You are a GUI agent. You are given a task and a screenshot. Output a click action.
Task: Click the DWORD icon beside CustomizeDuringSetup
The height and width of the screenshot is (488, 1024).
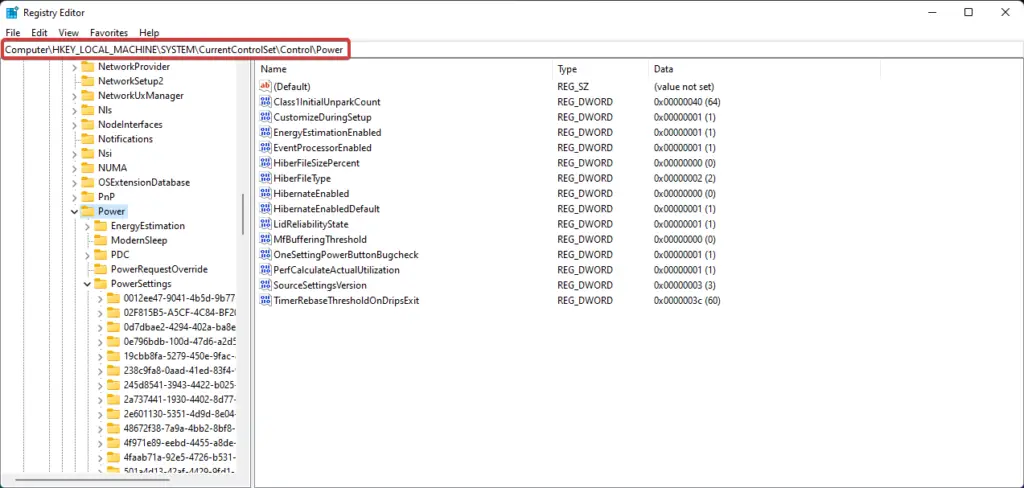(x=265, y=117)
